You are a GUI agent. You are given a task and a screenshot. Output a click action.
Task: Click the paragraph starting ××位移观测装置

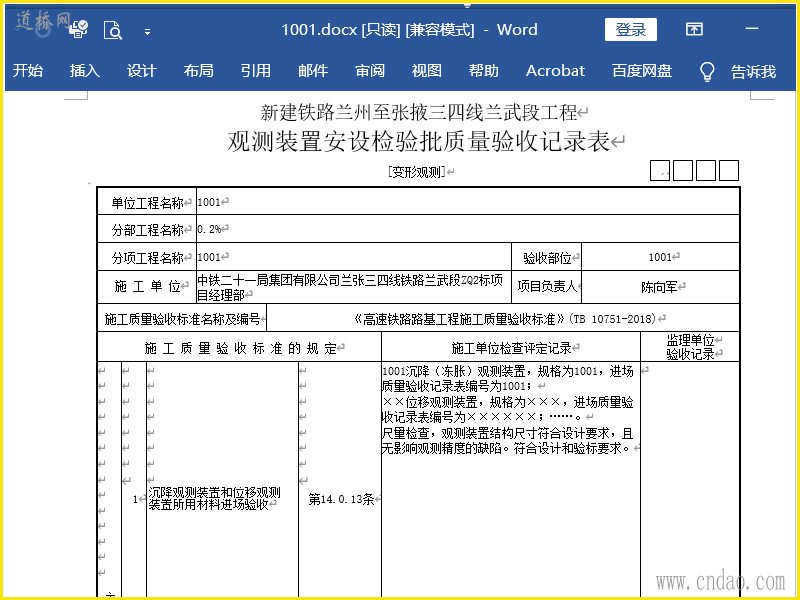click(508, 409)
